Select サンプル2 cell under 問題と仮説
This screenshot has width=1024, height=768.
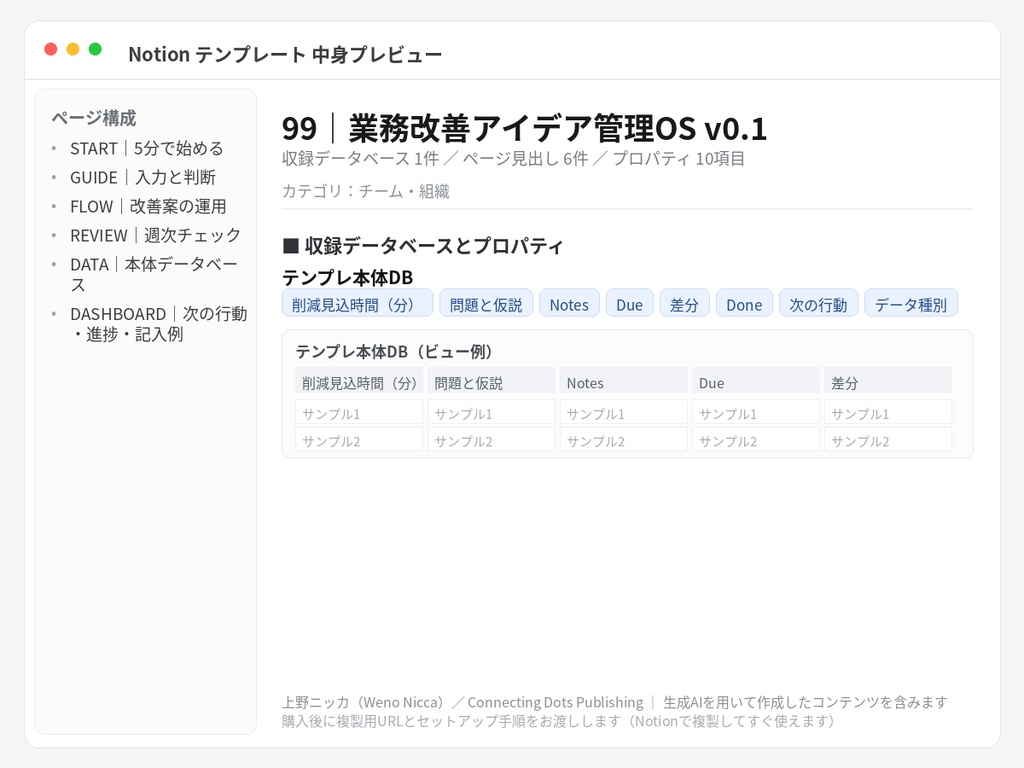pos(491,440)
